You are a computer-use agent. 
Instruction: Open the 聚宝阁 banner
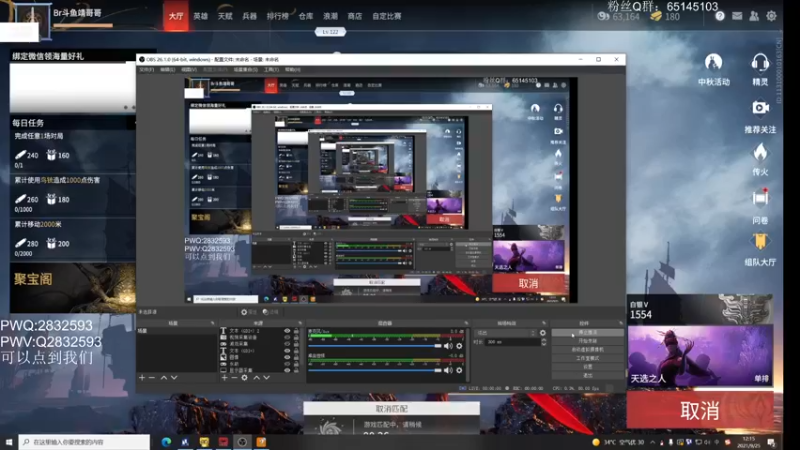72,288
